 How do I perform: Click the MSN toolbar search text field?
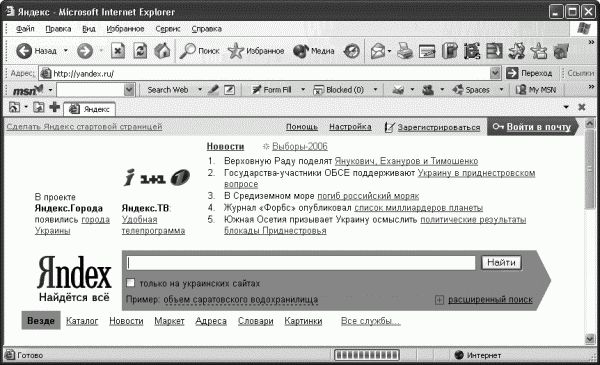point(91,90)
